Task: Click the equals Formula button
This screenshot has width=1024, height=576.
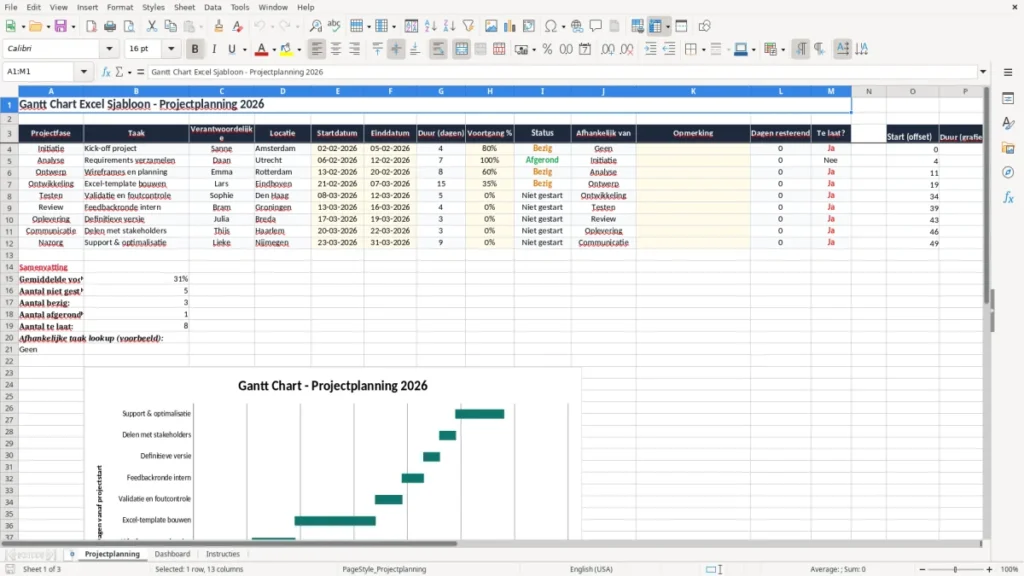Action: pos(140,72)
